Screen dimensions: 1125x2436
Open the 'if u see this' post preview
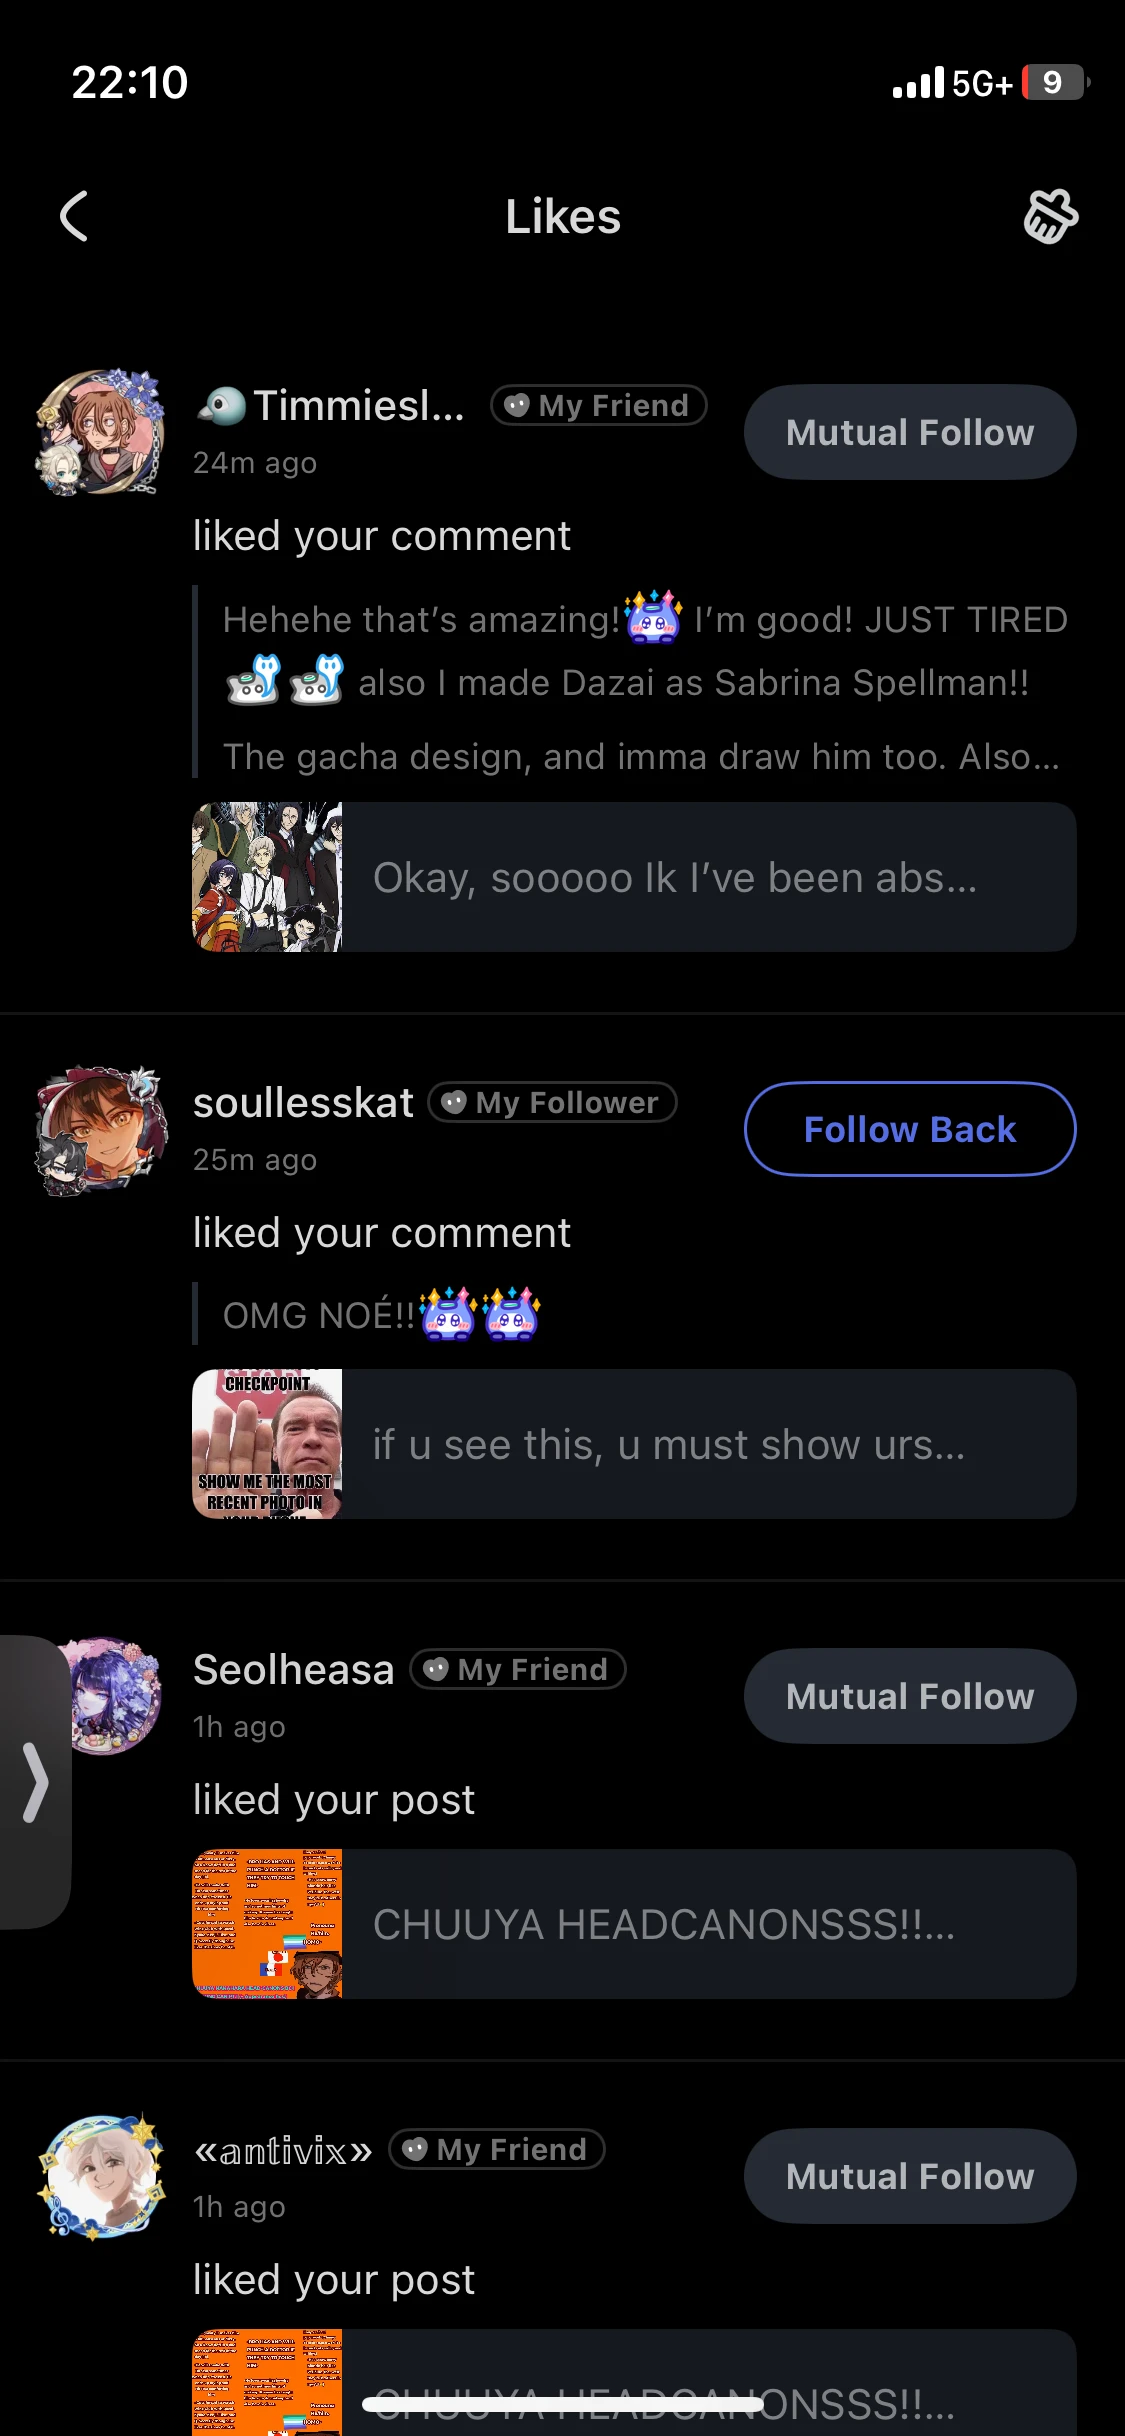pyautogui.click(x=634, y=1444)
